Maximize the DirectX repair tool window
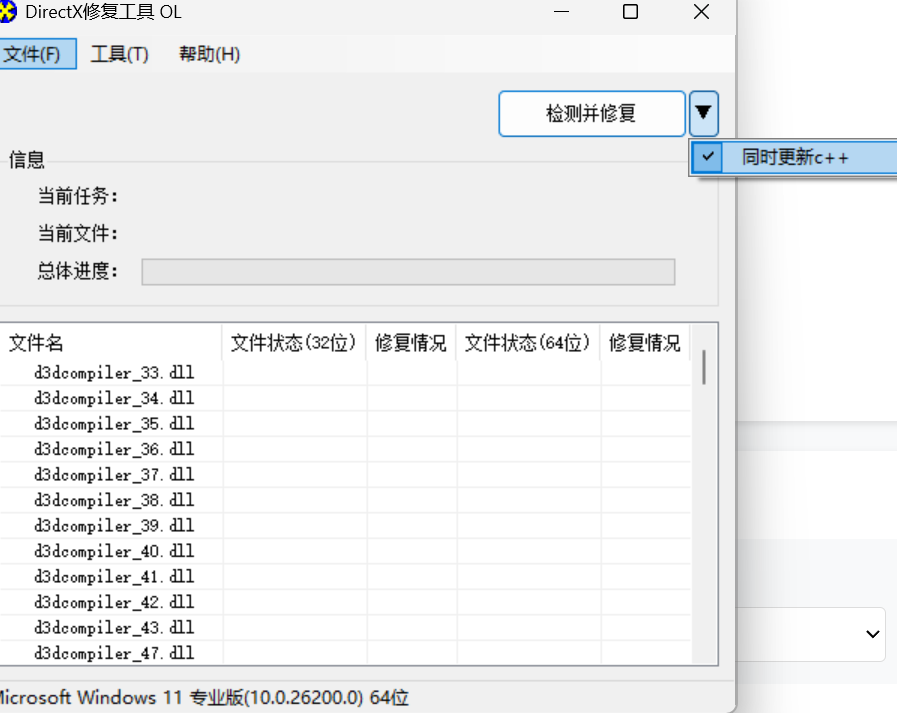Image resolution: width=897 pixels, height=713 pixels. (630, 12)
